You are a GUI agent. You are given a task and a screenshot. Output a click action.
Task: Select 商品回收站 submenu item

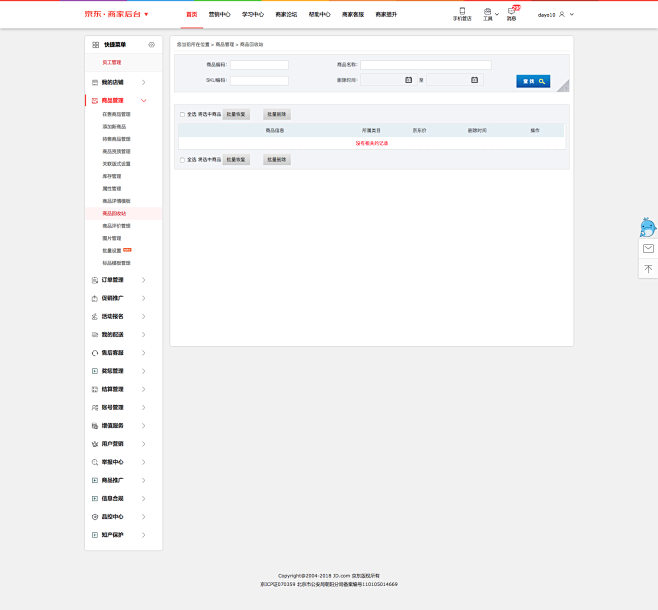pyautogui.click(x=114, y=214)
